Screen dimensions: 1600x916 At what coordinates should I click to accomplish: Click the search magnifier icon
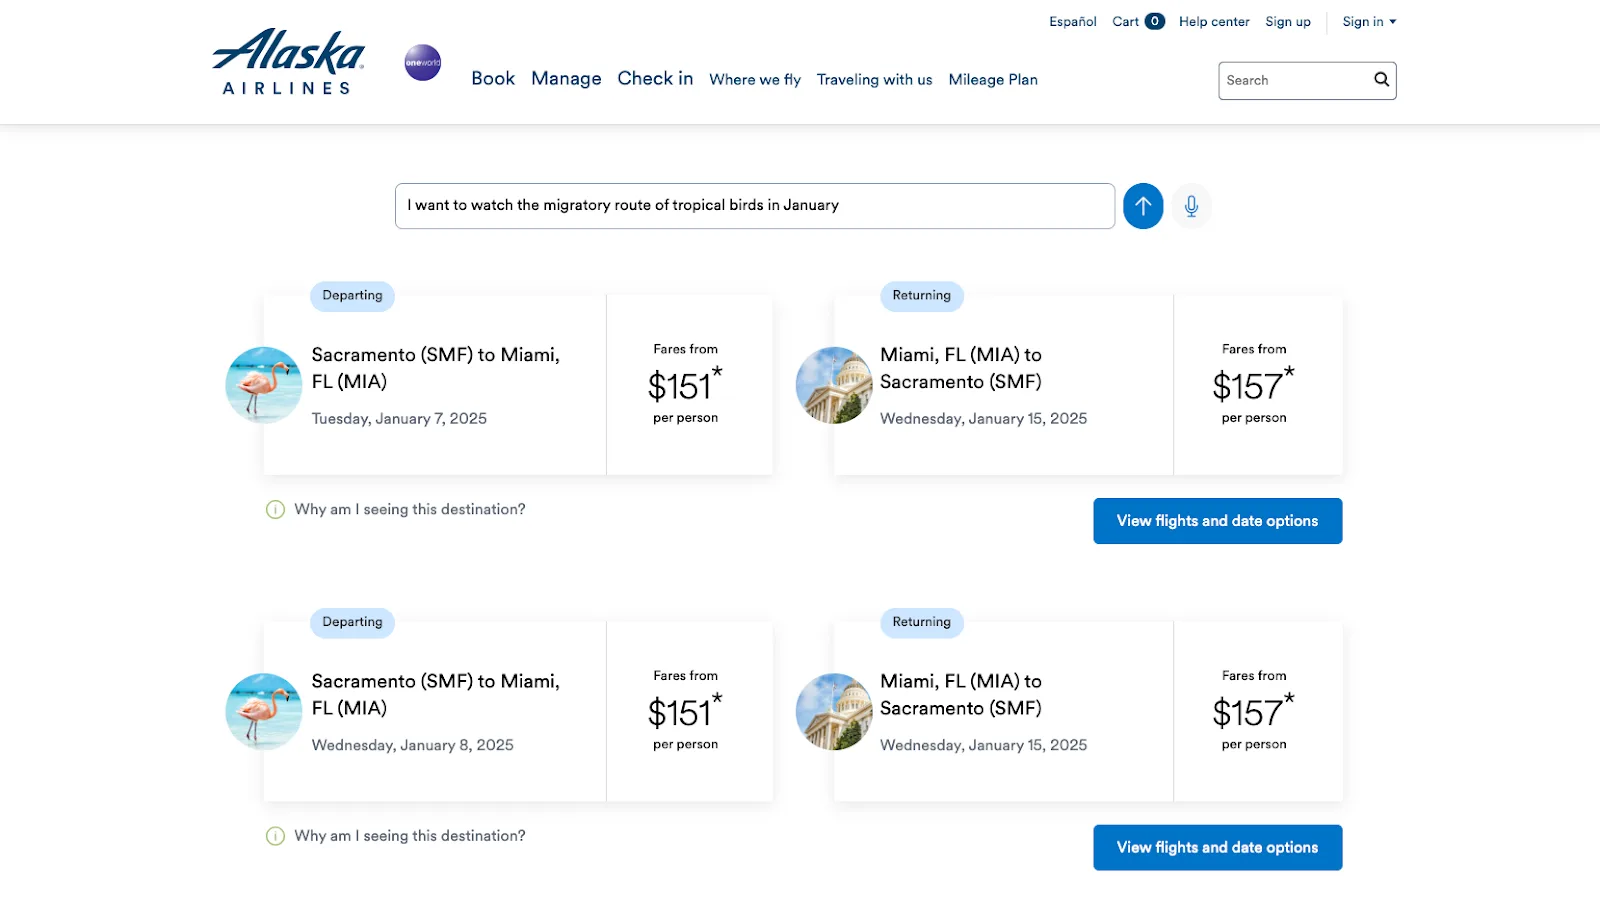coord(1381,80)
